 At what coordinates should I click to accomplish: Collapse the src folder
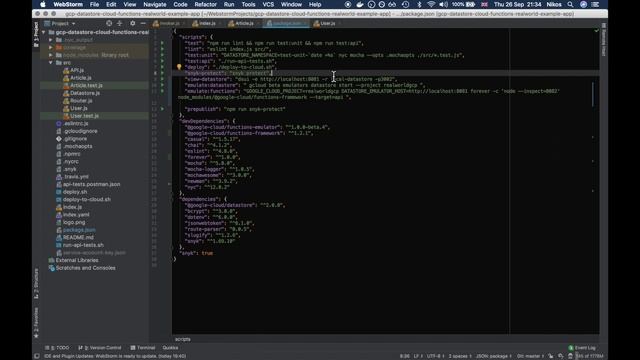tap(51, 62)
